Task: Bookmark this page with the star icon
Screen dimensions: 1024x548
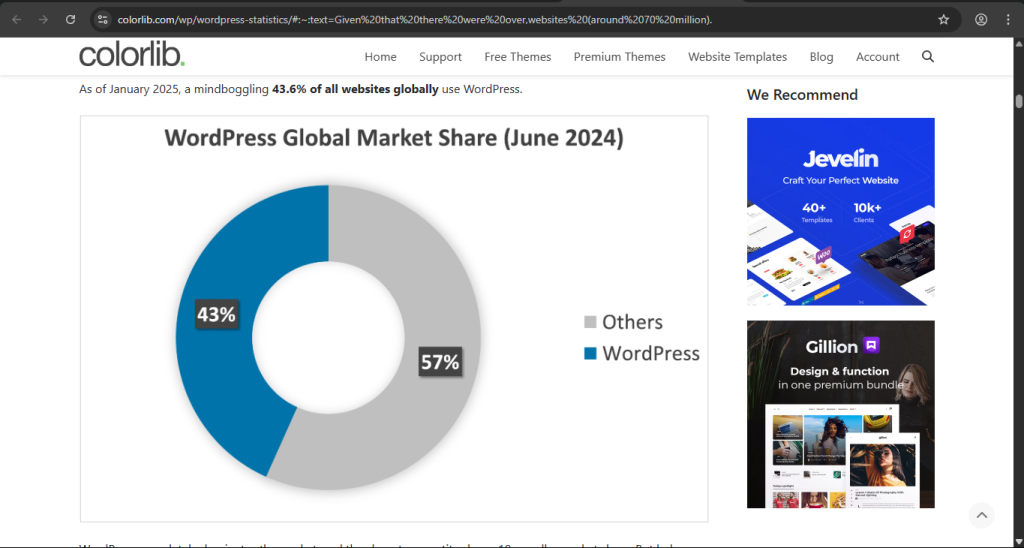Action: [x=944, y=20]
